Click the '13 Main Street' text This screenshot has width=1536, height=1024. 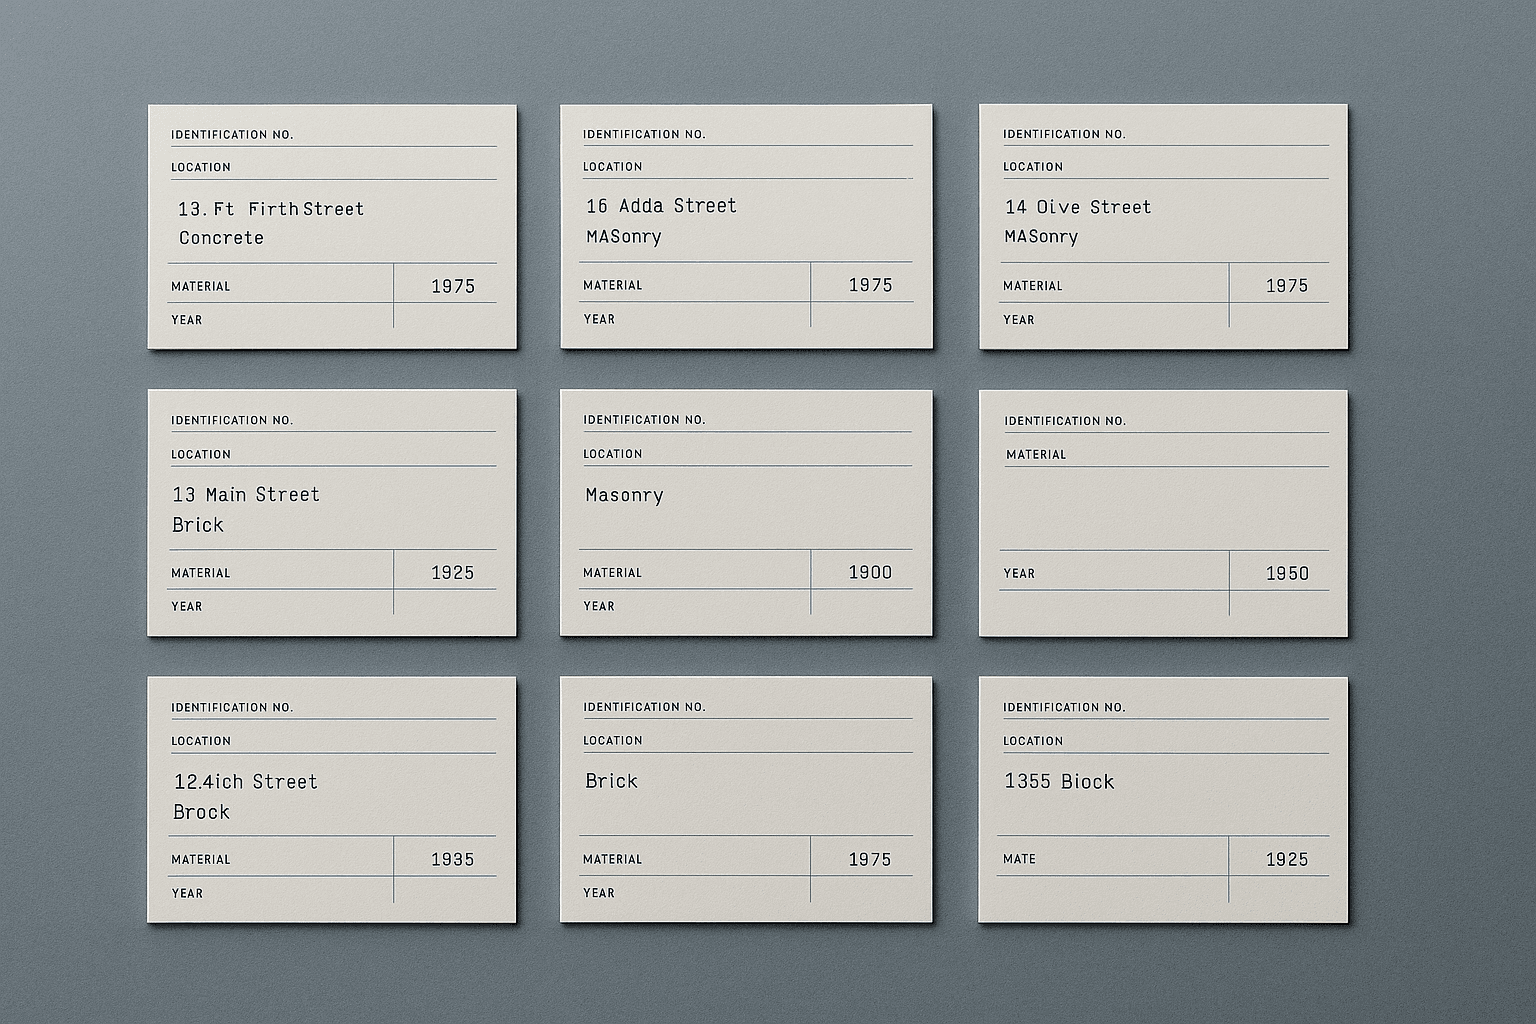tap(246, 495)
